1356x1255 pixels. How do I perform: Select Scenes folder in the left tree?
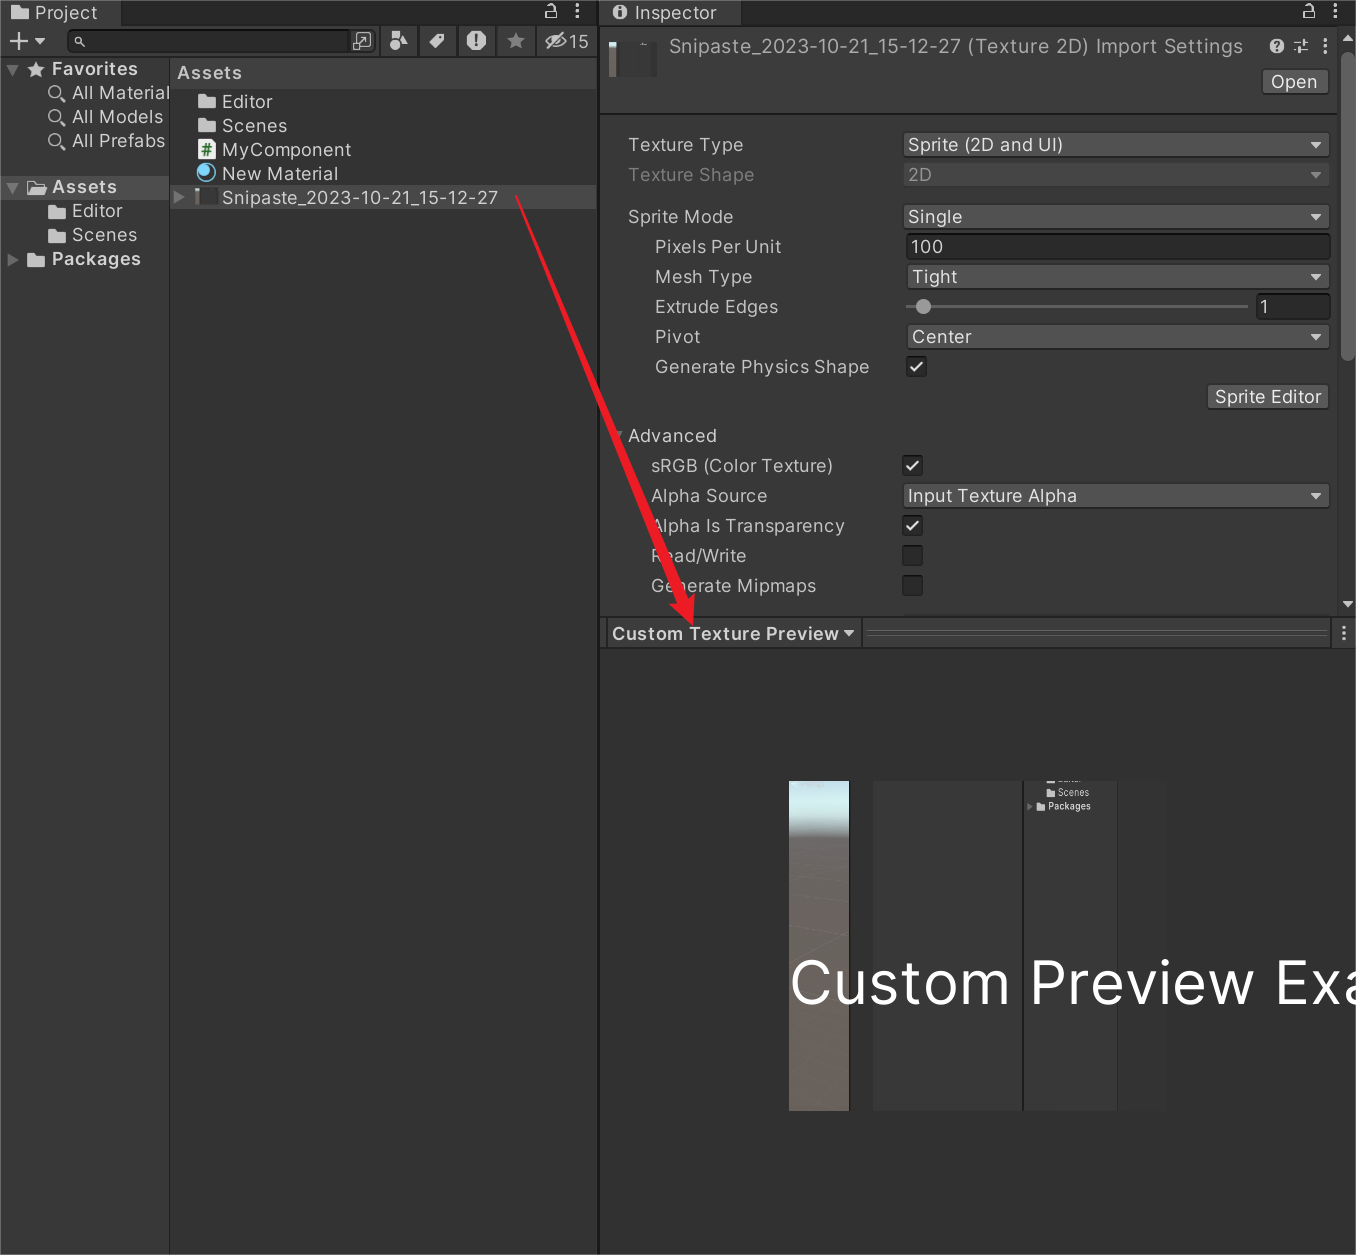(x=92, y=235)
